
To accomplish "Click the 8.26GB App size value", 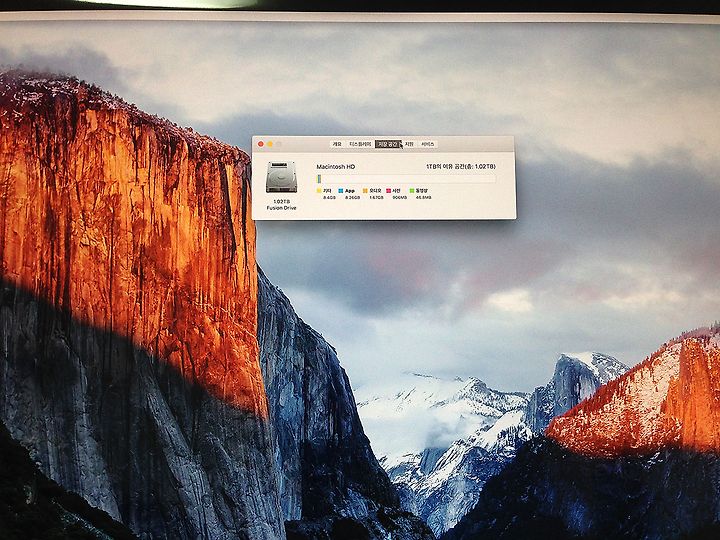I will [353, 198].
